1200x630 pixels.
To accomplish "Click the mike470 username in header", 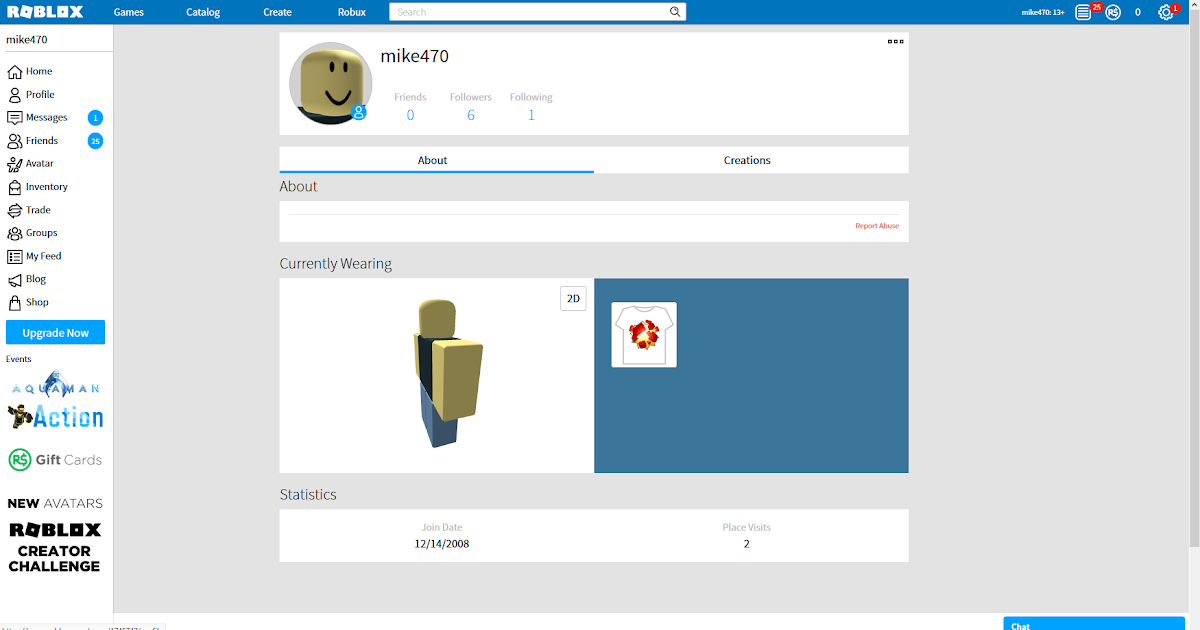I will coord(1042,12).
